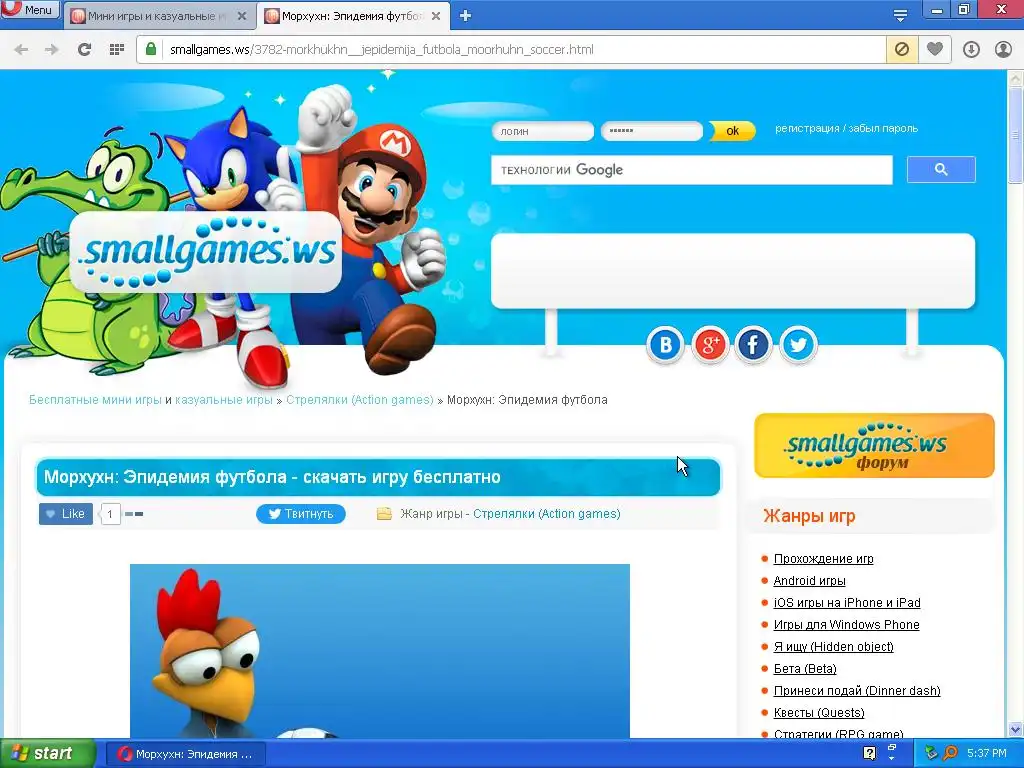
Task: Open the Facebook social icon
Action: click(753, 345)
